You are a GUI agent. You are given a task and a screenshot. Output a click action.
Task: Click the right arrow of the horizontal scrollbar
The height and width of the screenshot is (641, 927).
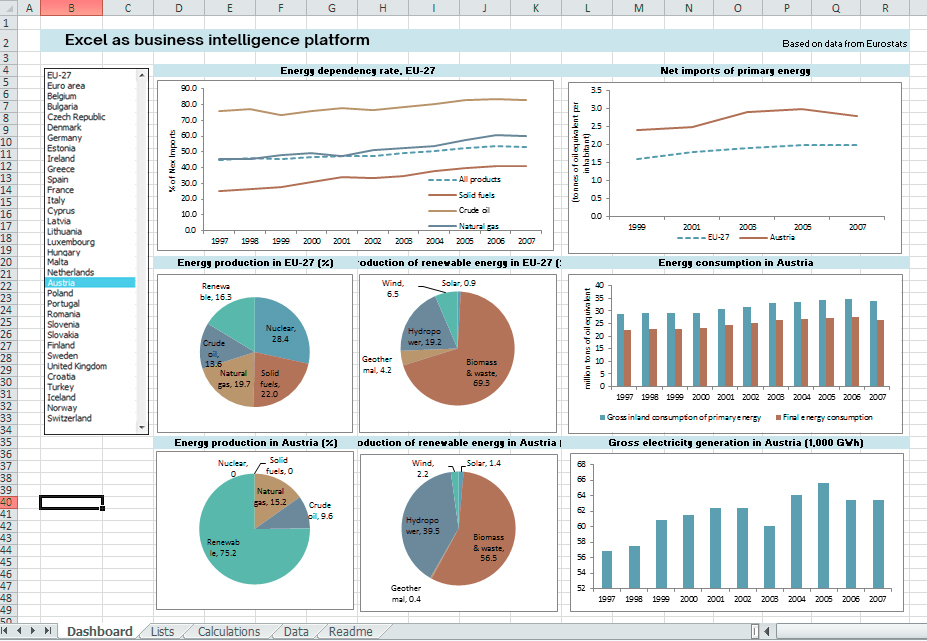922,632
